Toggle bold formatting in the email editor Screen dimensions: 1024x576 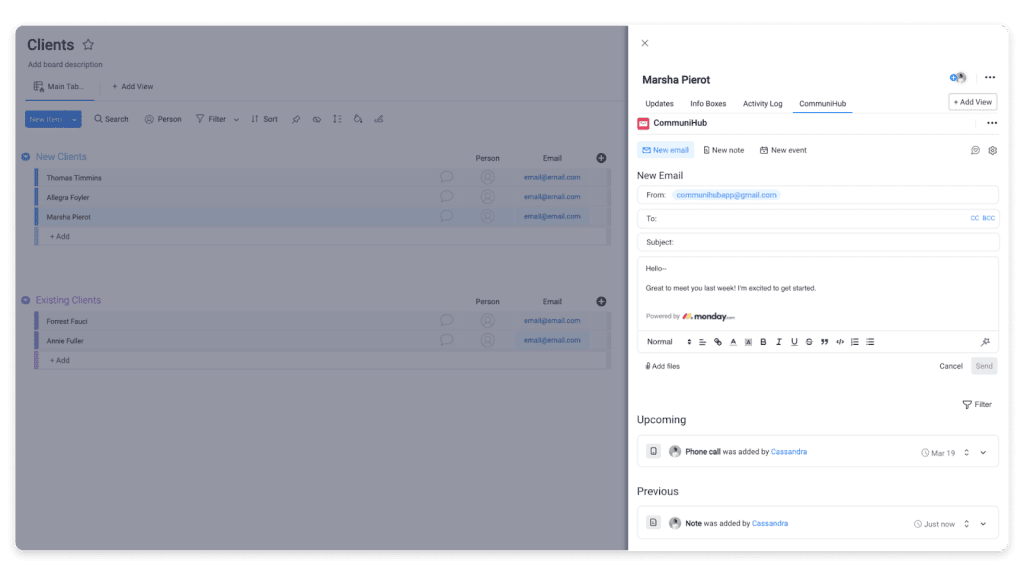763,342
